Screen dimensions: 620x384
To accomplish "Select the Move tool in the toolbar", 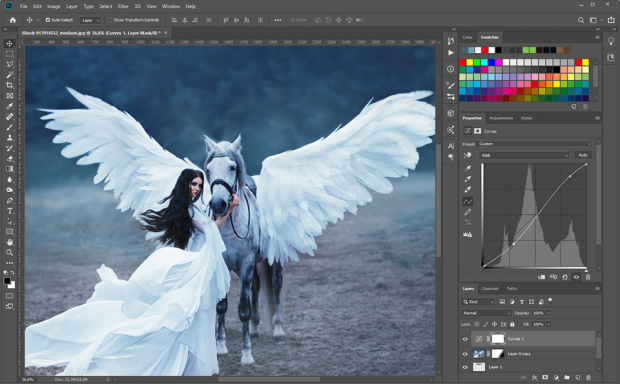I will (9, 44).
